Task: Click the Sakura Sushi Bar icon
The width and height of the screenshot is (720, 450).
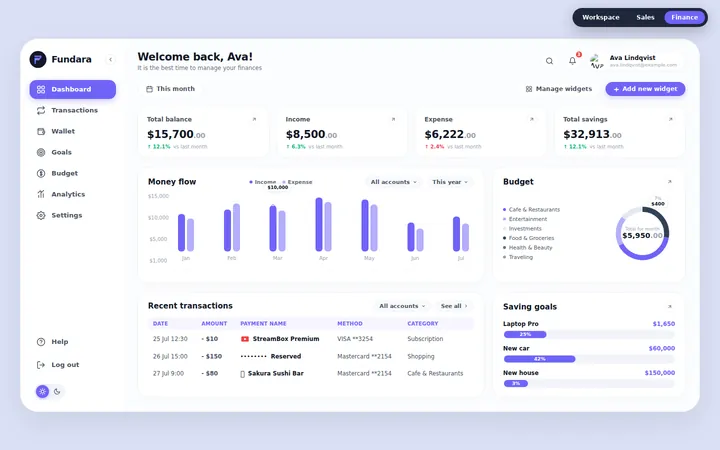Action: pyautogui.click(x=242, y=374)
